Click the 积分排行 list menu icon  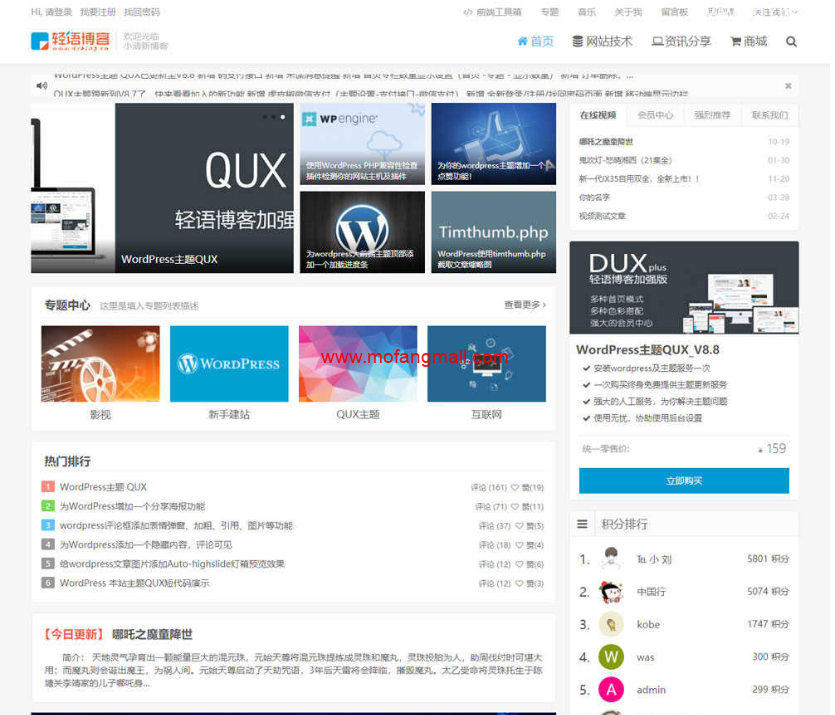[583, 524]
